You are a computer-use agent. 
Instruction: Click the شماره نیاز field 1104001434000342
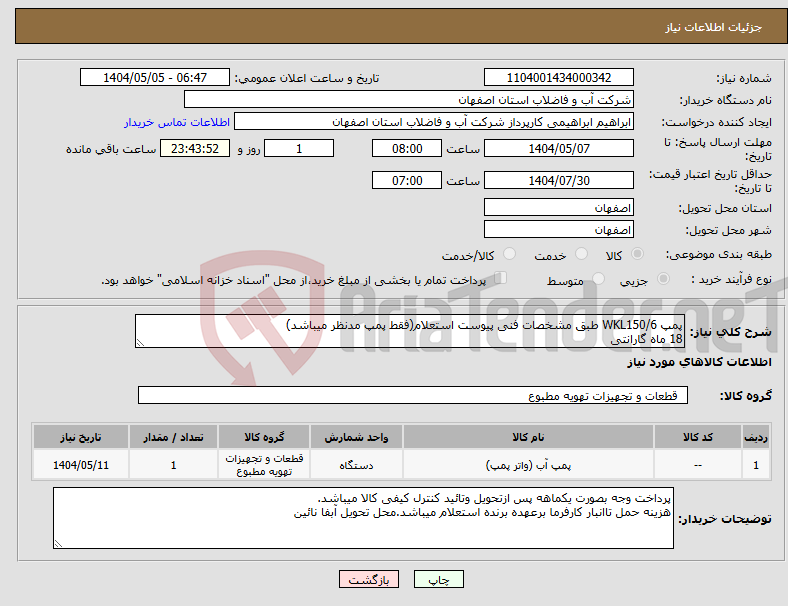click(x=558, y=77)
